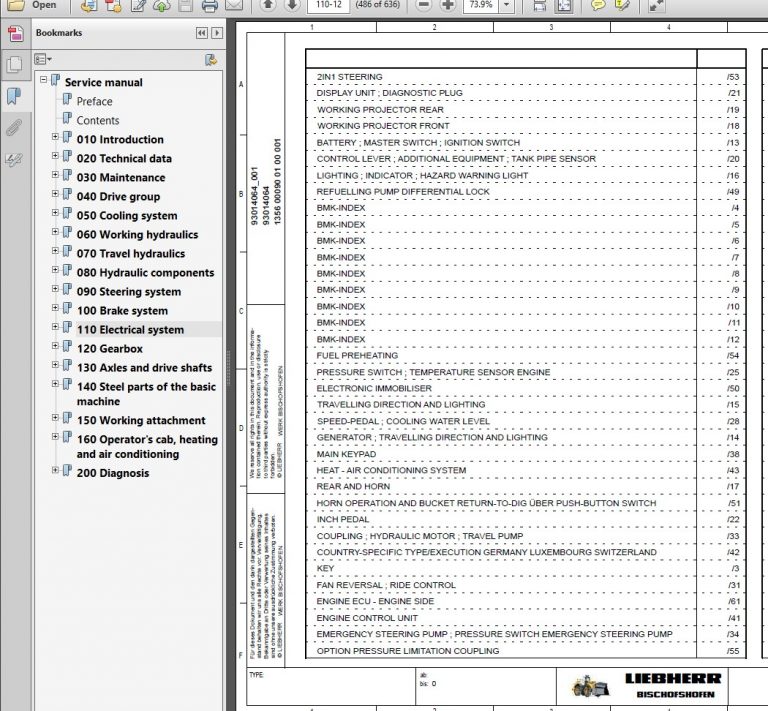The height and width of the screenshot is (711, 768).
Task: Expand the 010 Introduction bookmark
Action: 55,137
